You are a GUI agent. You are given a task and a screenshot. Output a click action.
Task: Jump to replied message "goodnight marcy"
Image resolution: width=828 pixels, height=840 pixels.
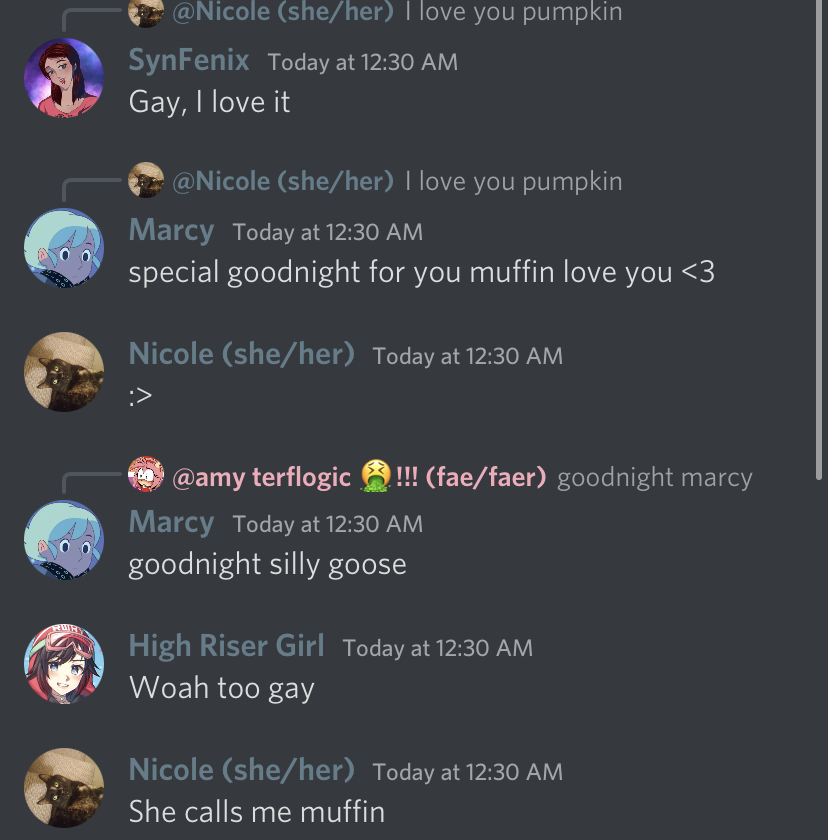tap(654, 477)
